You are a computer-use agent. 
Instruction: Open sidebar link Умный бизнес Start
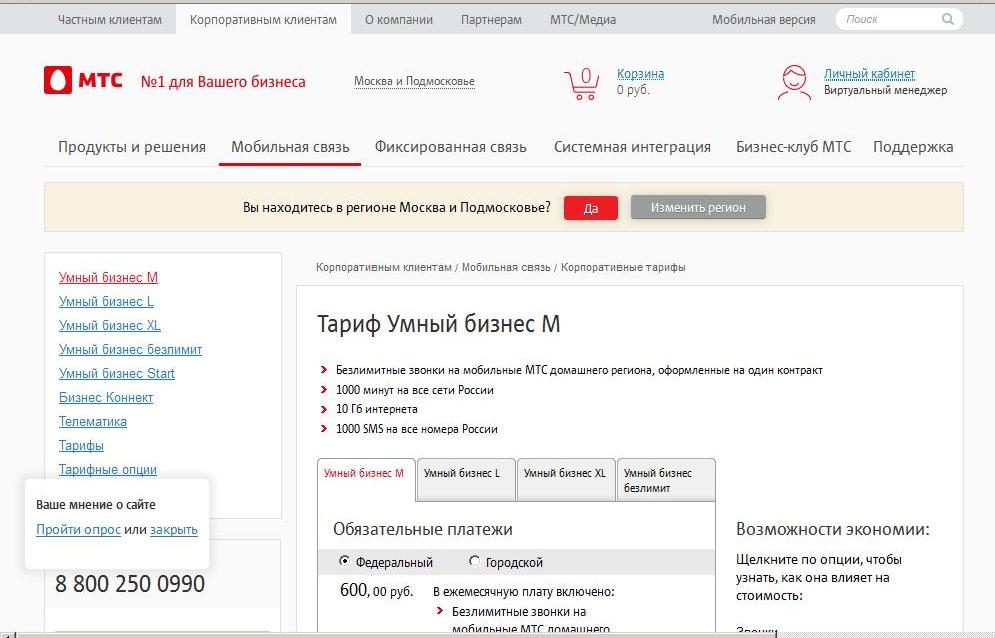click(117, 374)
